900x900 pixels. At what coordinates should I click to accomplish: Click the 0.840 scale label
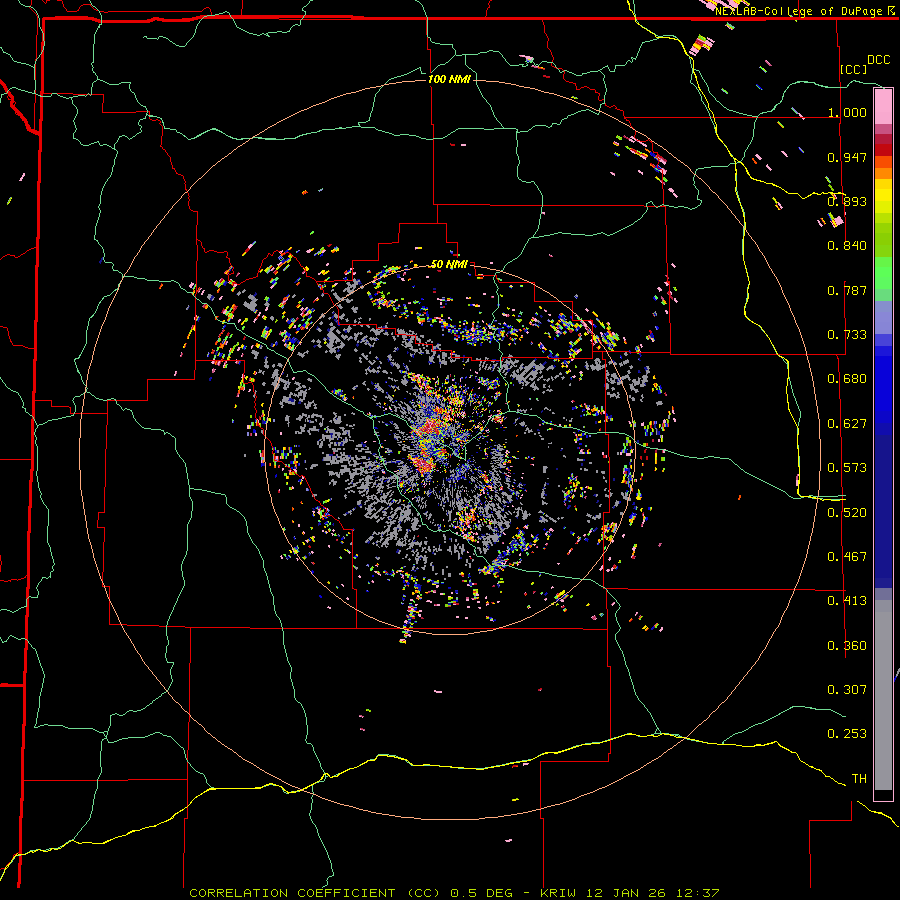click(847, 246)
